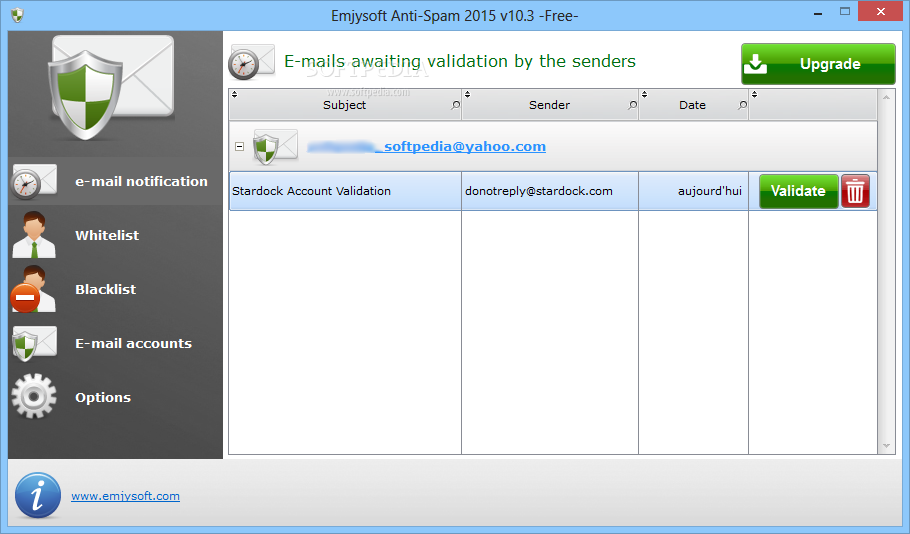Click the sort arrows in Subject header

tap(234, 94)
